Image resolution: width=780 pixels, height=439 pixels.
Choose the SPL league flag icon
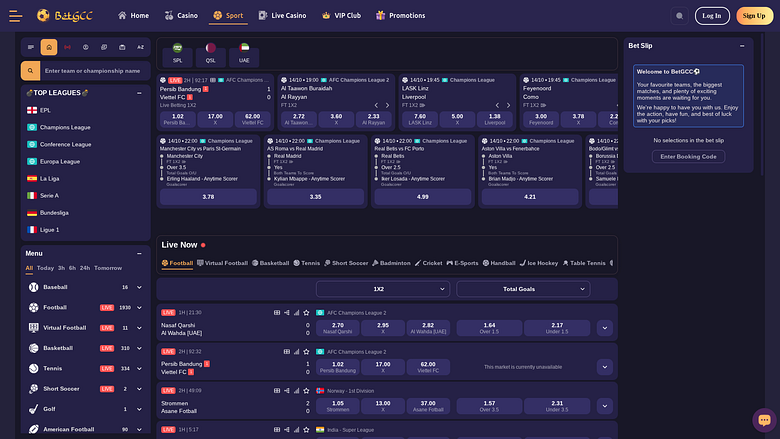tap(178, 53)
